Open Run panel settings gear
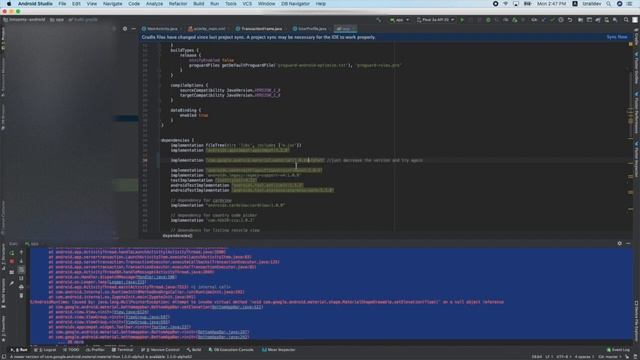 [620, 243]
